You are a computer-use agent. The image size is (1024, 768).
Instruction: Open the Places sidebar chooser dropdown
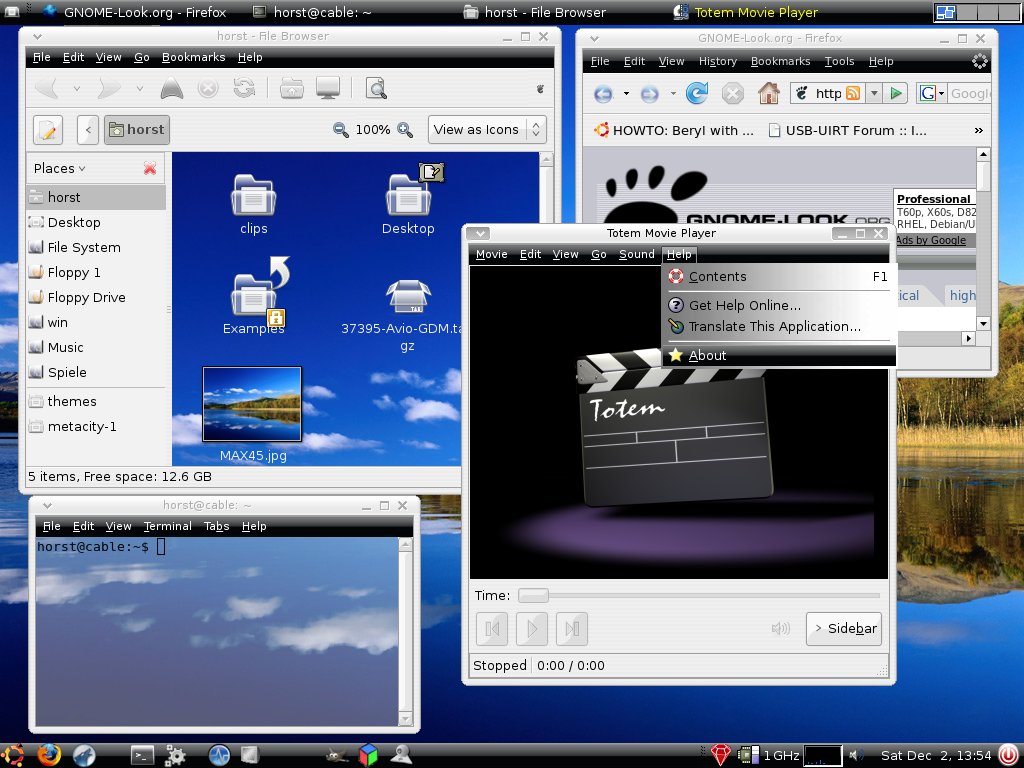point(59,168)
